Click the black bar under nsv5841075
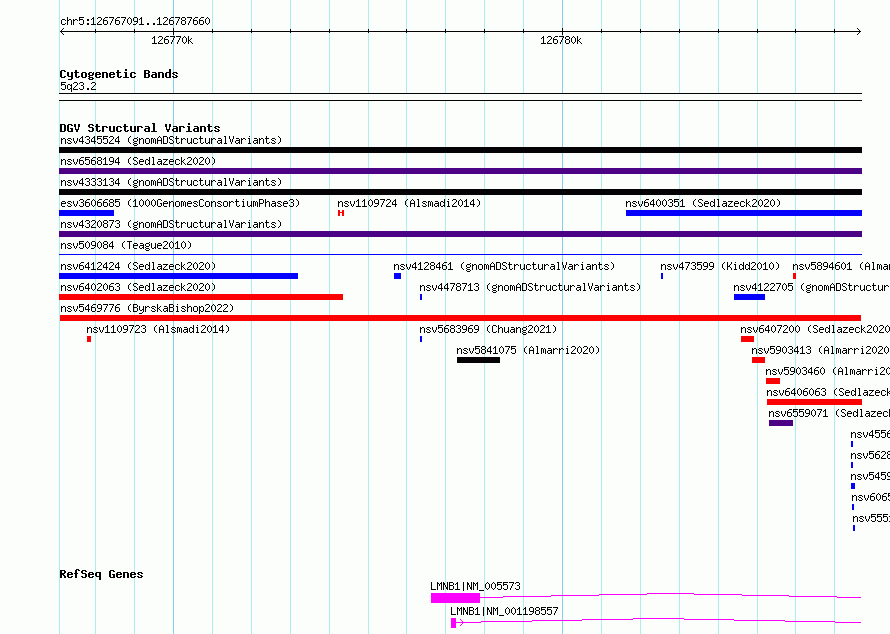Viewport: 890px width, 634px height. click(x=478, y=360)
